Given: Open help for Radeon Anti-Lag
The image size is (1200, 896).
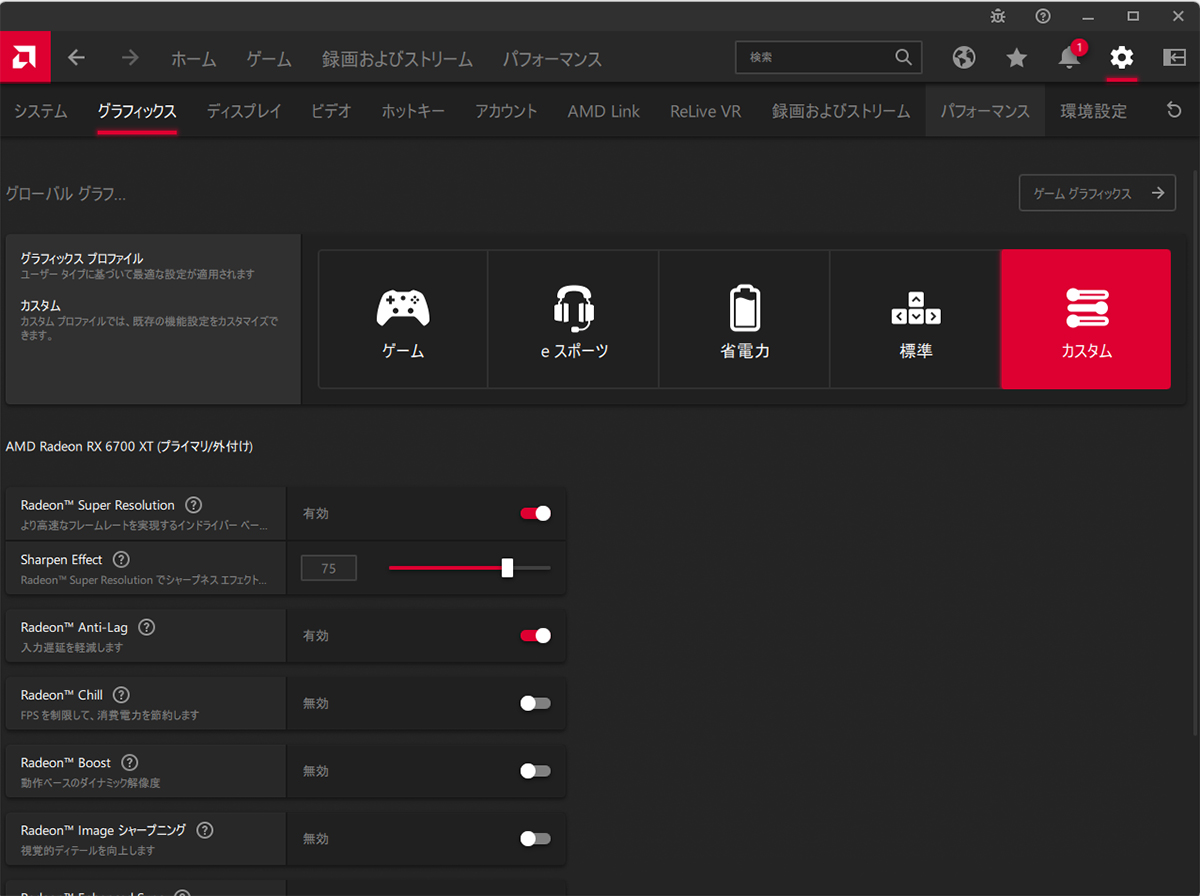Looking at the screenshot, I should (x=146, y=627).
